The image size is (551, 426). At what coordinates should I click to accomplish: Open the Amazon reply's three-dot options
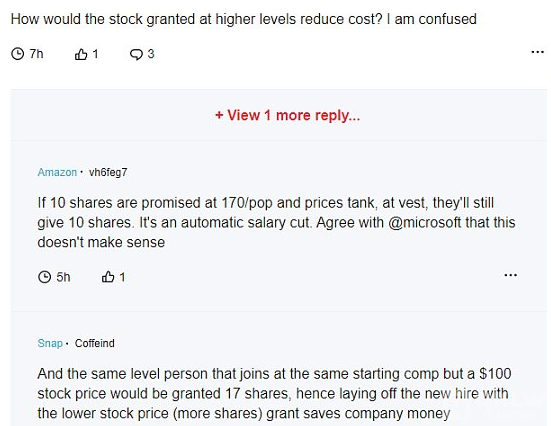click(510, 275)
